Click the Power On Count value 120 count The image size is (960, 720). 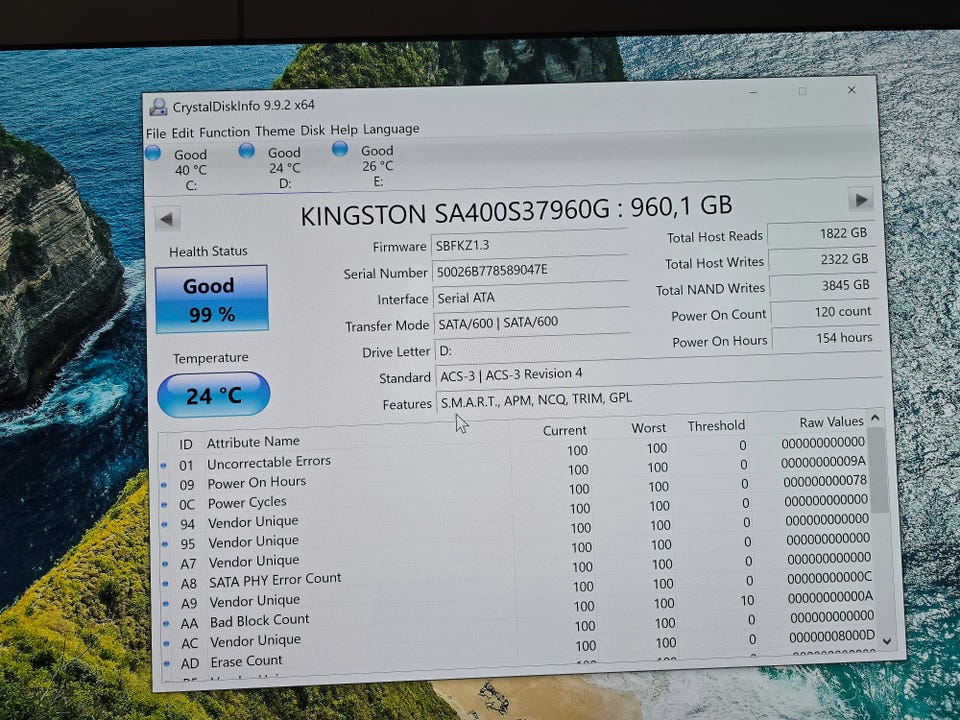(x=825, y=312)
